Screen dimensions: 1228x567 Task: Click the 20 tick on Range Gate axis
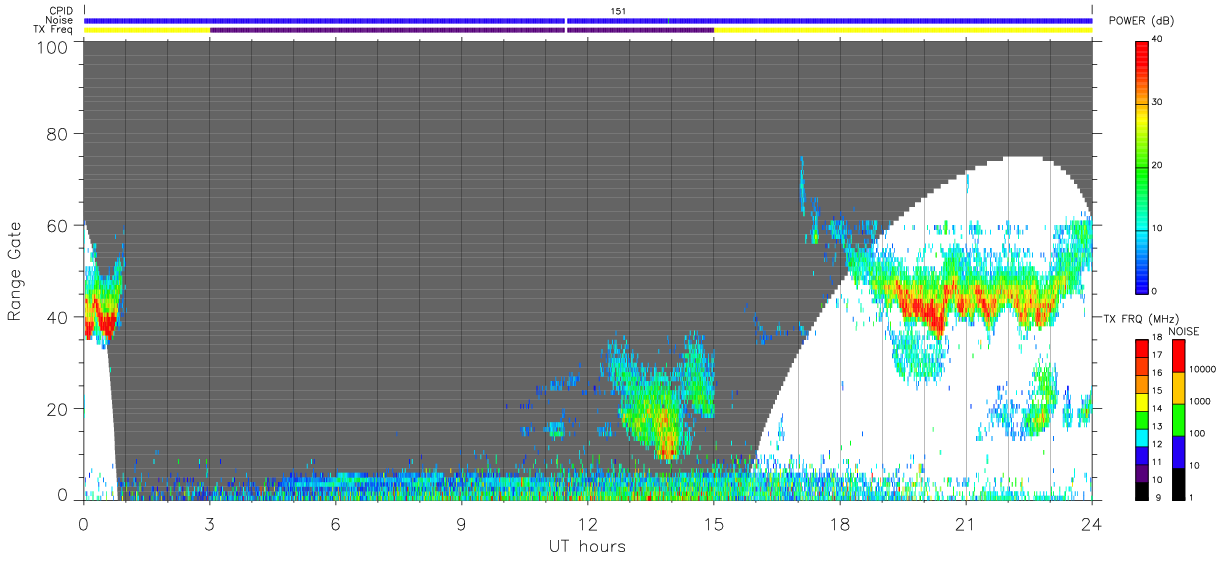point(56,409)
